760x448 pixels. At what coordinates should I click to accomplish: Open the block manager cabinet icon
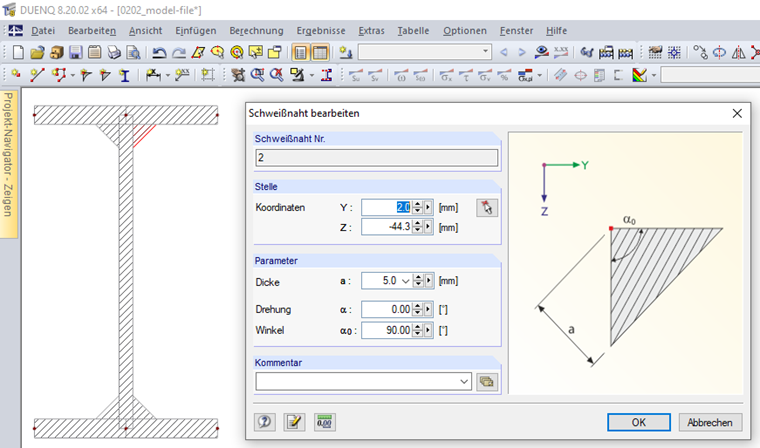[57, 52]
